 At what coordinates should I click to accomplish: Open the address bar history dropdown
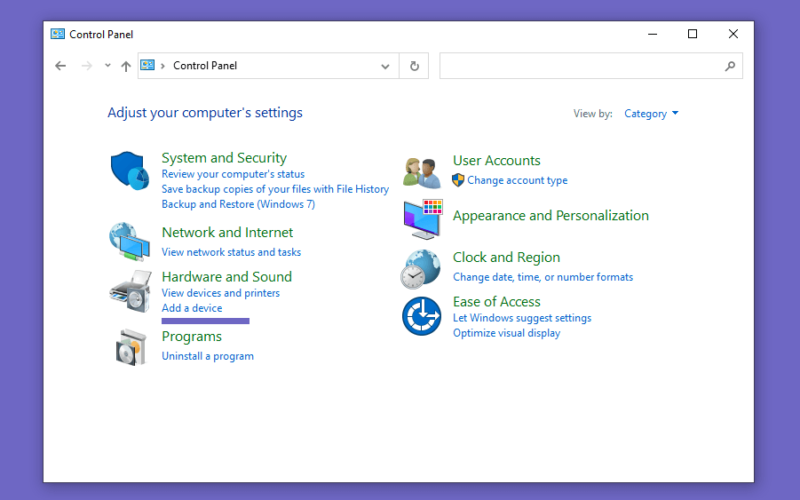(x=385, y=66)
